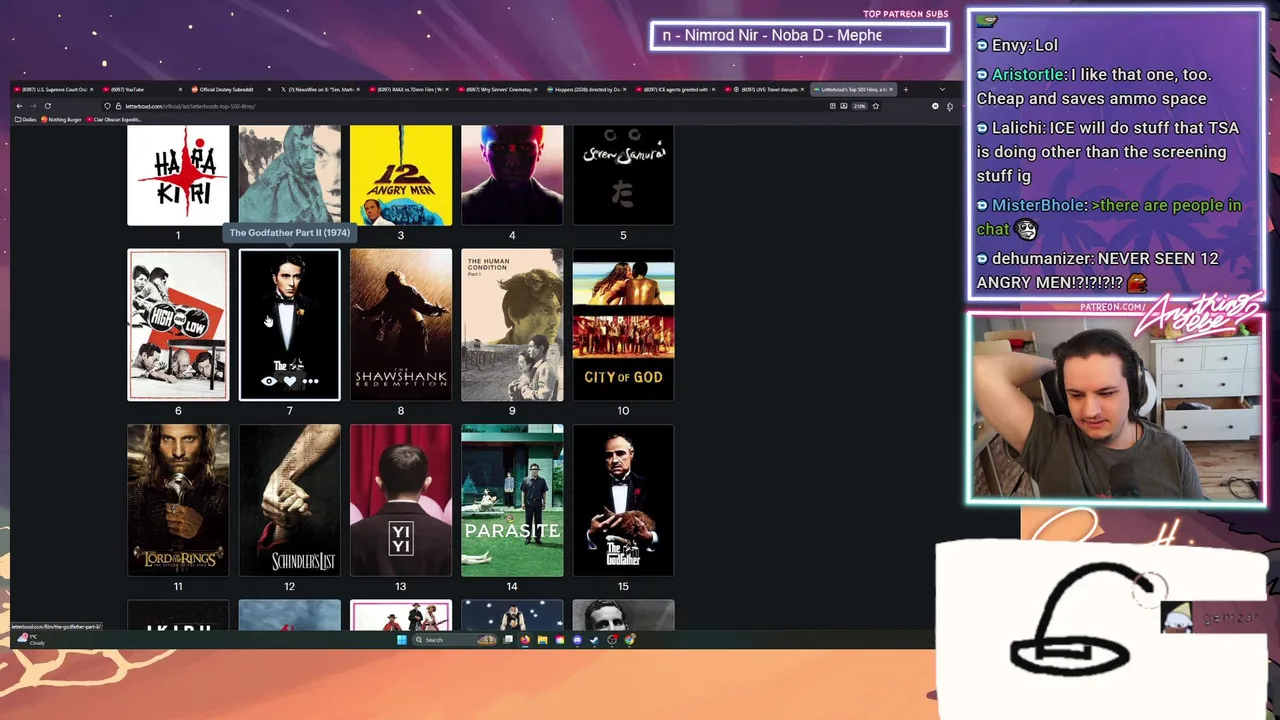Open the Parasite poster
The image size is (1280, 720).
click(x=512, y=500)
